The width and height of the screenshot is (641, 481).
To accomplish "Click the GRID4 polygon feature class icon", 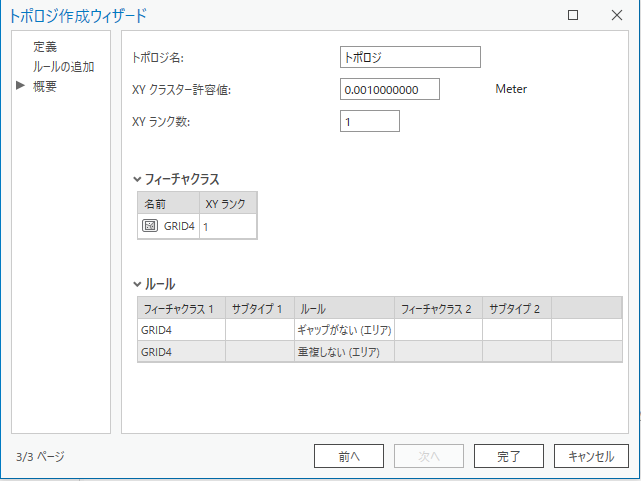I will click(151, 226).
